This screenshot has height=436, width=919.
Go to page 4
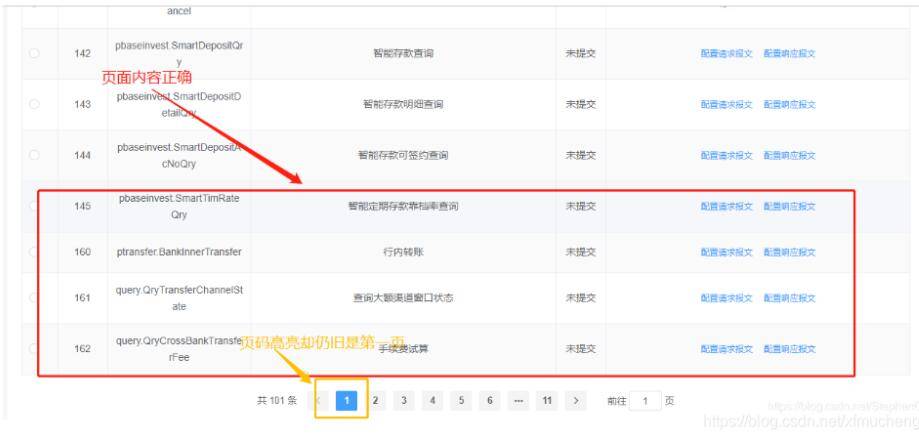click(433, 401)
